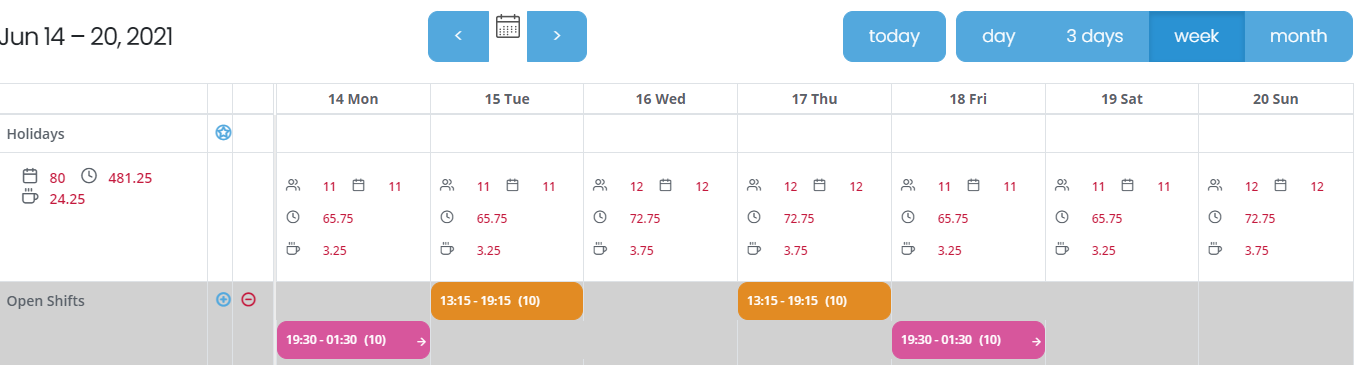
Task: Open Friday's 19:30 - 01:30 open shift
Action: [x=968, y=340]
